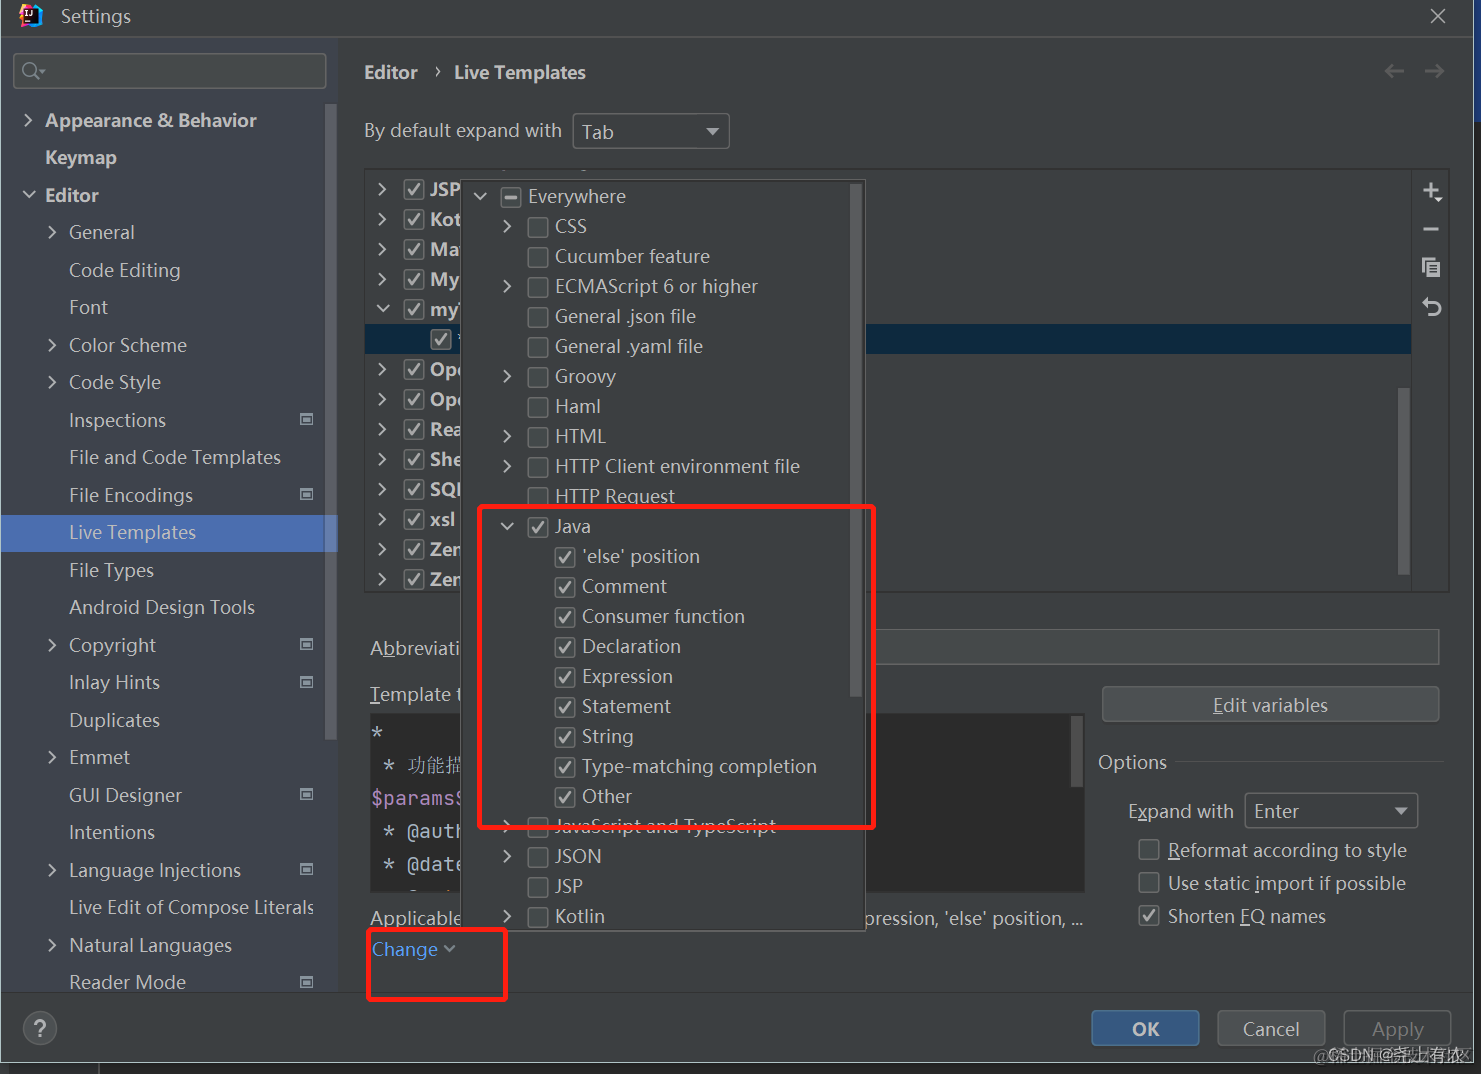Image resolution: width=1481 pixels, height=1074 pixels.
Task: Click the OK button
Action: 1145,1028
